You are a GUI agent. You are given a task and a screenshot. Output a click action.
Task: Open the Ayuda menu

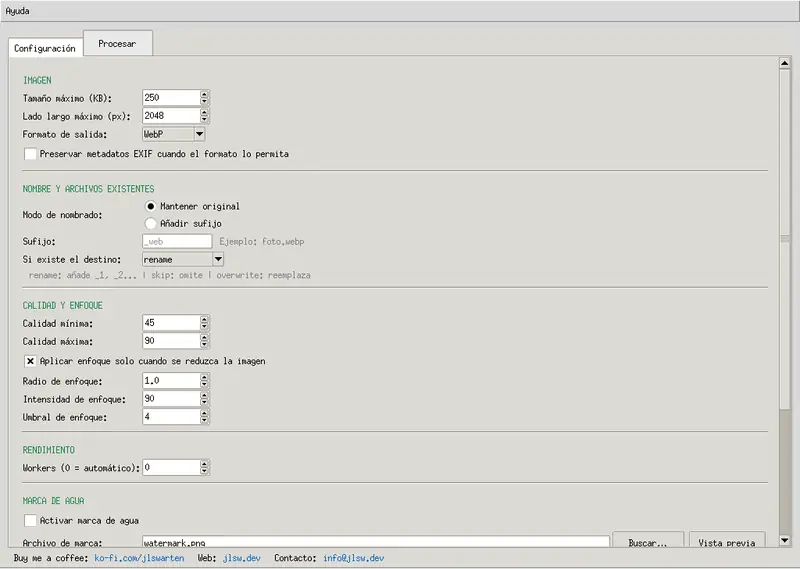[x=17, y=11]
